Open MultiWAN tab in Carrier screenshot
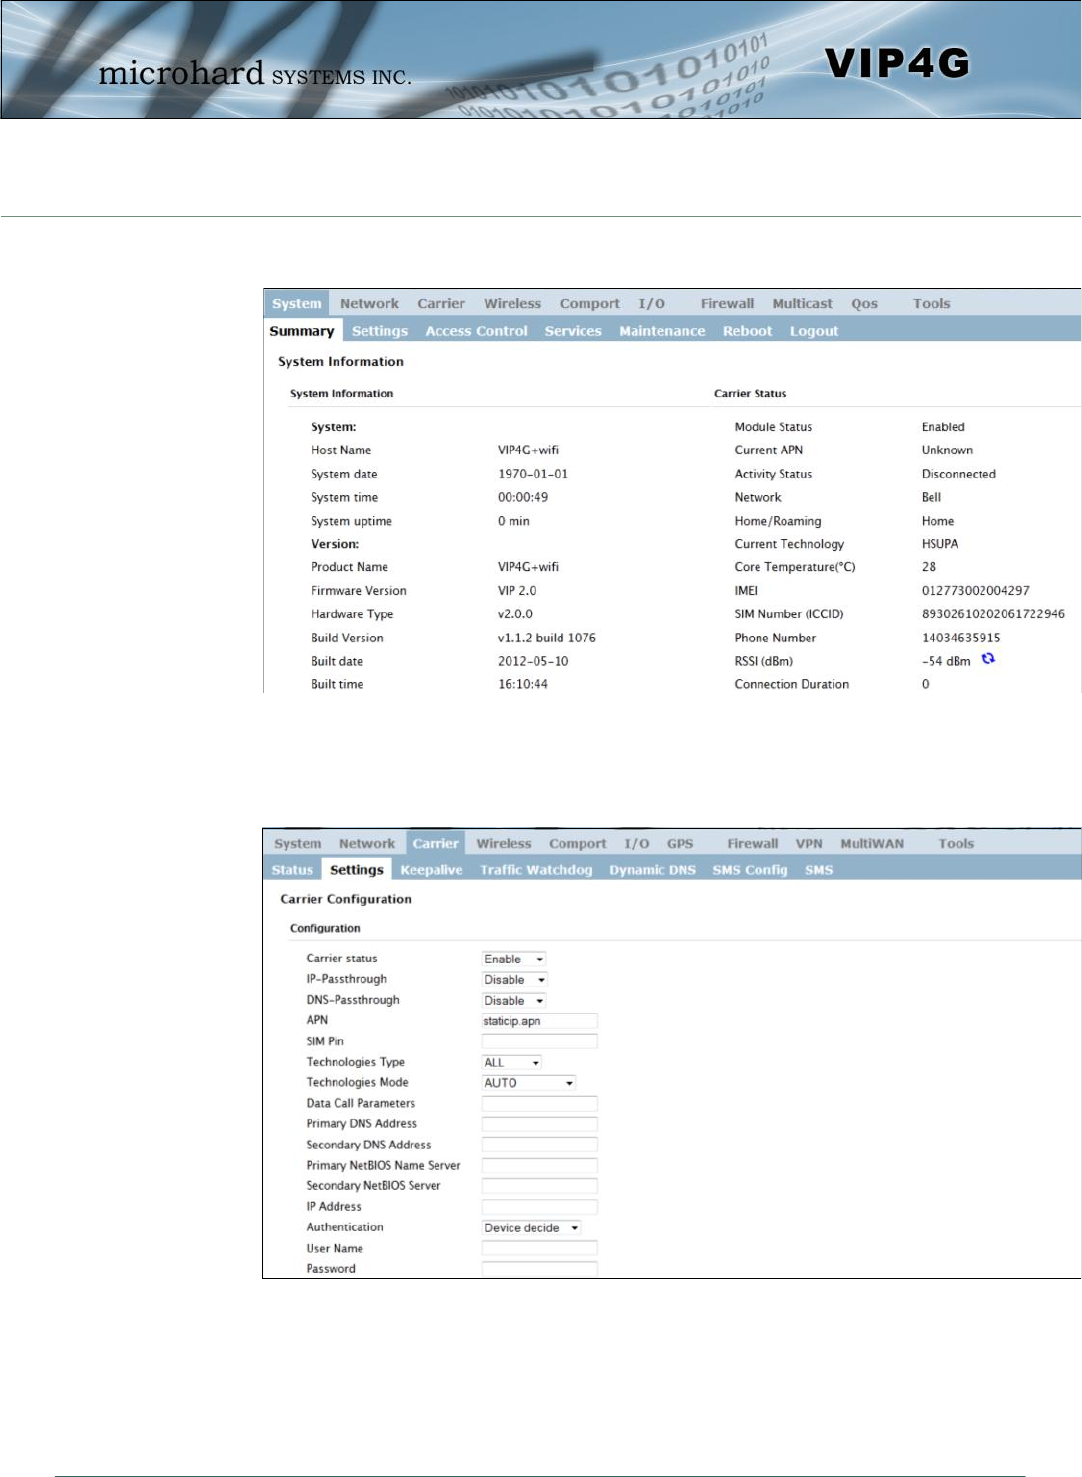Viewport: 1082px width, 1477px height. pos(872,843)
